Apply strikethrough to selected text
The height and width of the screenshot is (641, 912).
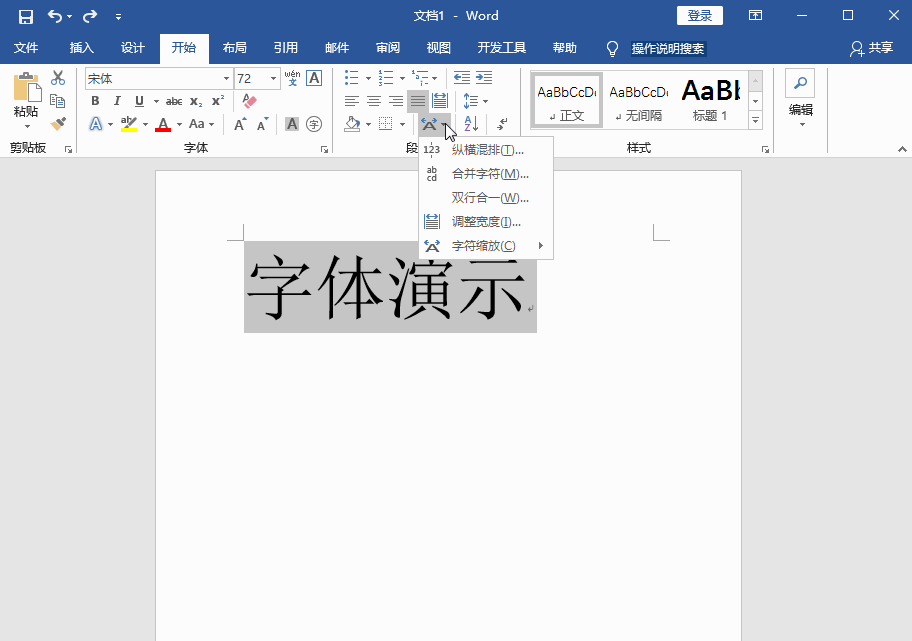[x=175, y=100]
